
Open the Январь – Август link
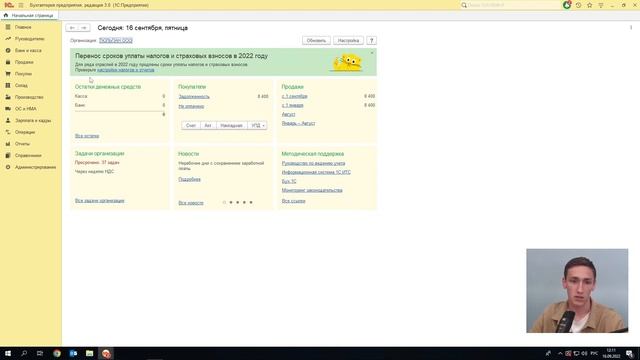(x=298, y=123)
